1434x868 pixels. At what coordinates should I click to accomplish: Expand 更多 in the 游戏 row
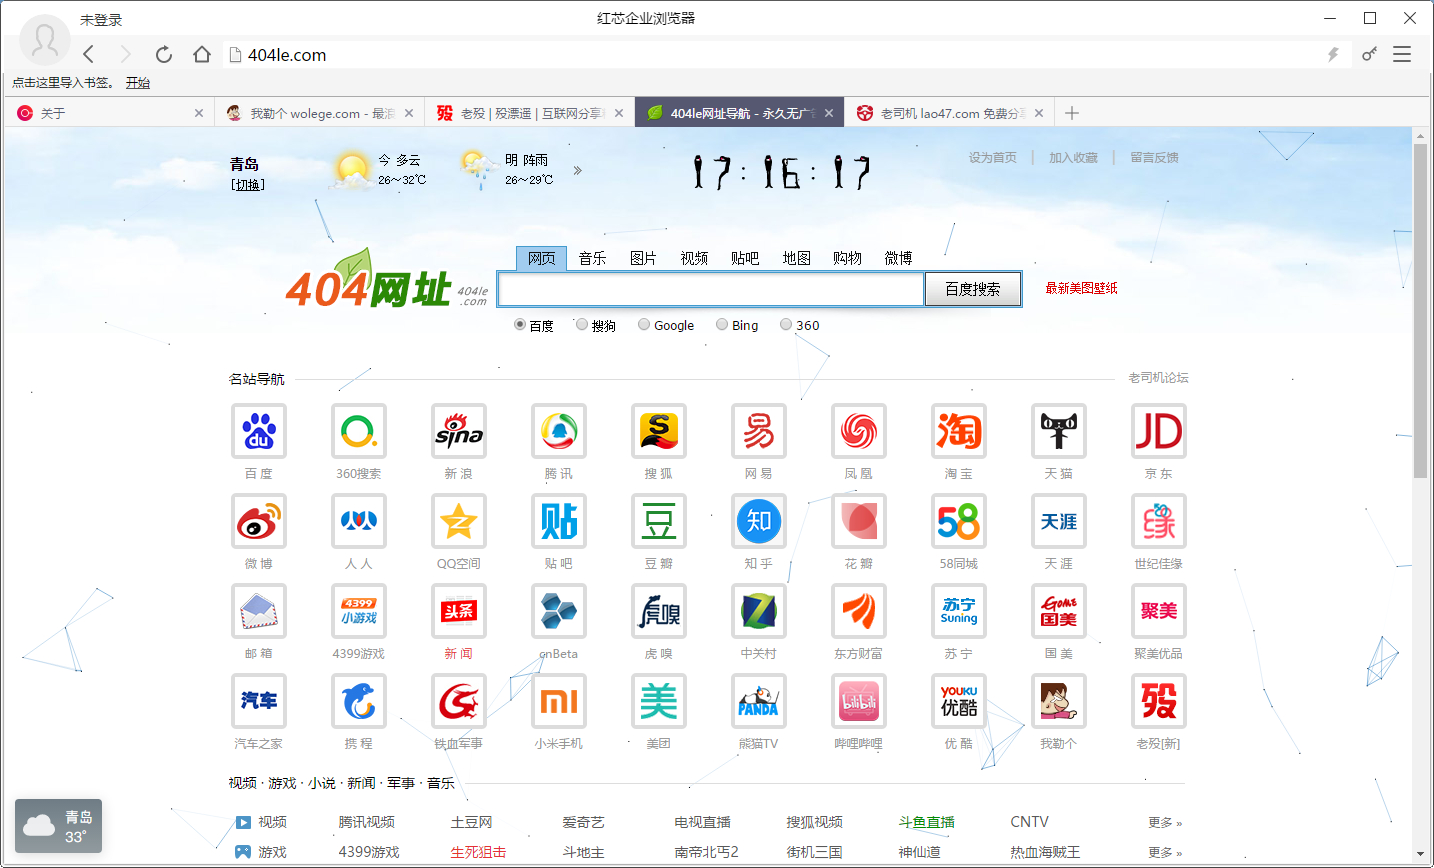[1165, 853]
